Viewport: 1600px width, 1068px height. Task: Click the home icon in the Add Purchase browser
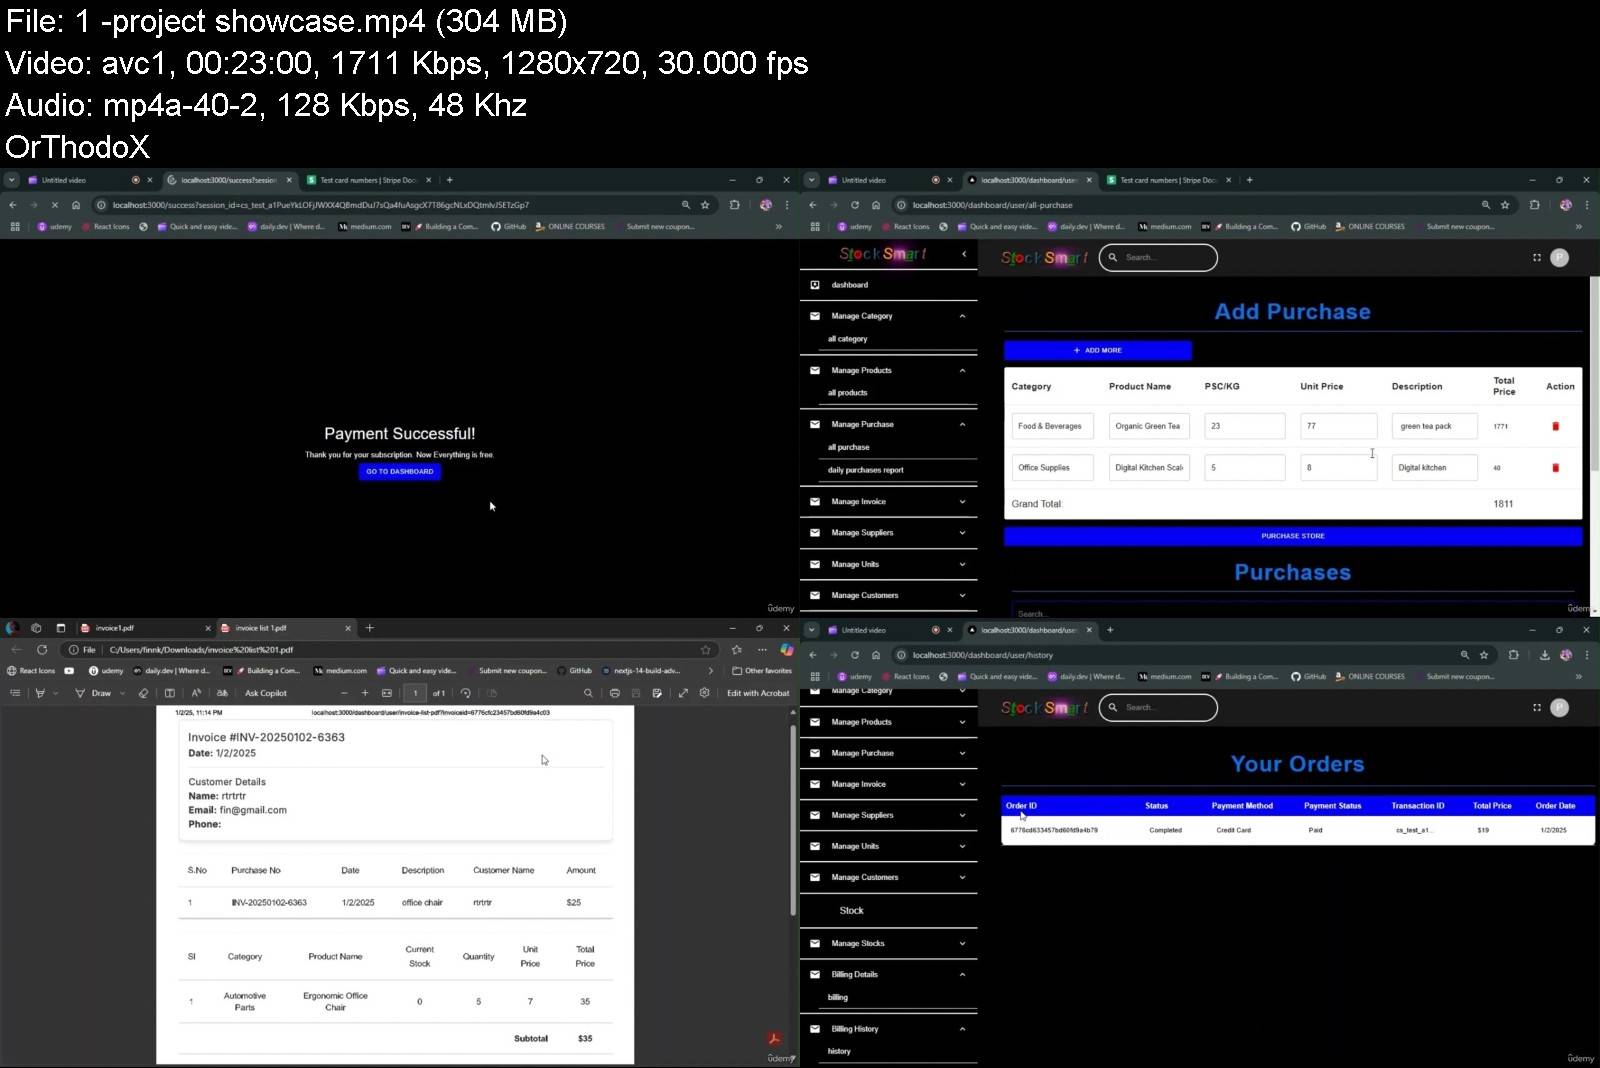(x=876, y=205)
